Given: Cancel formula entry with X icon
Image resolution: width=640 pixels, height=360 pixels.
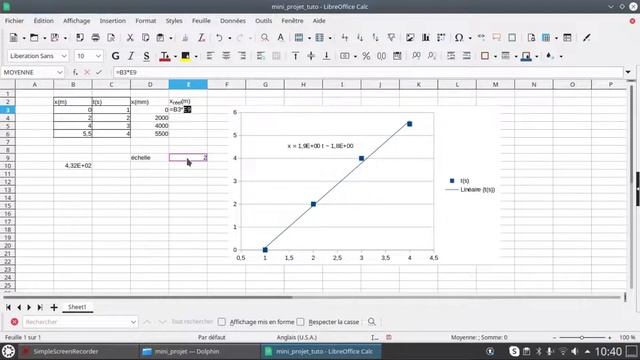Looking at the screenshot, I should click(87, 72).
